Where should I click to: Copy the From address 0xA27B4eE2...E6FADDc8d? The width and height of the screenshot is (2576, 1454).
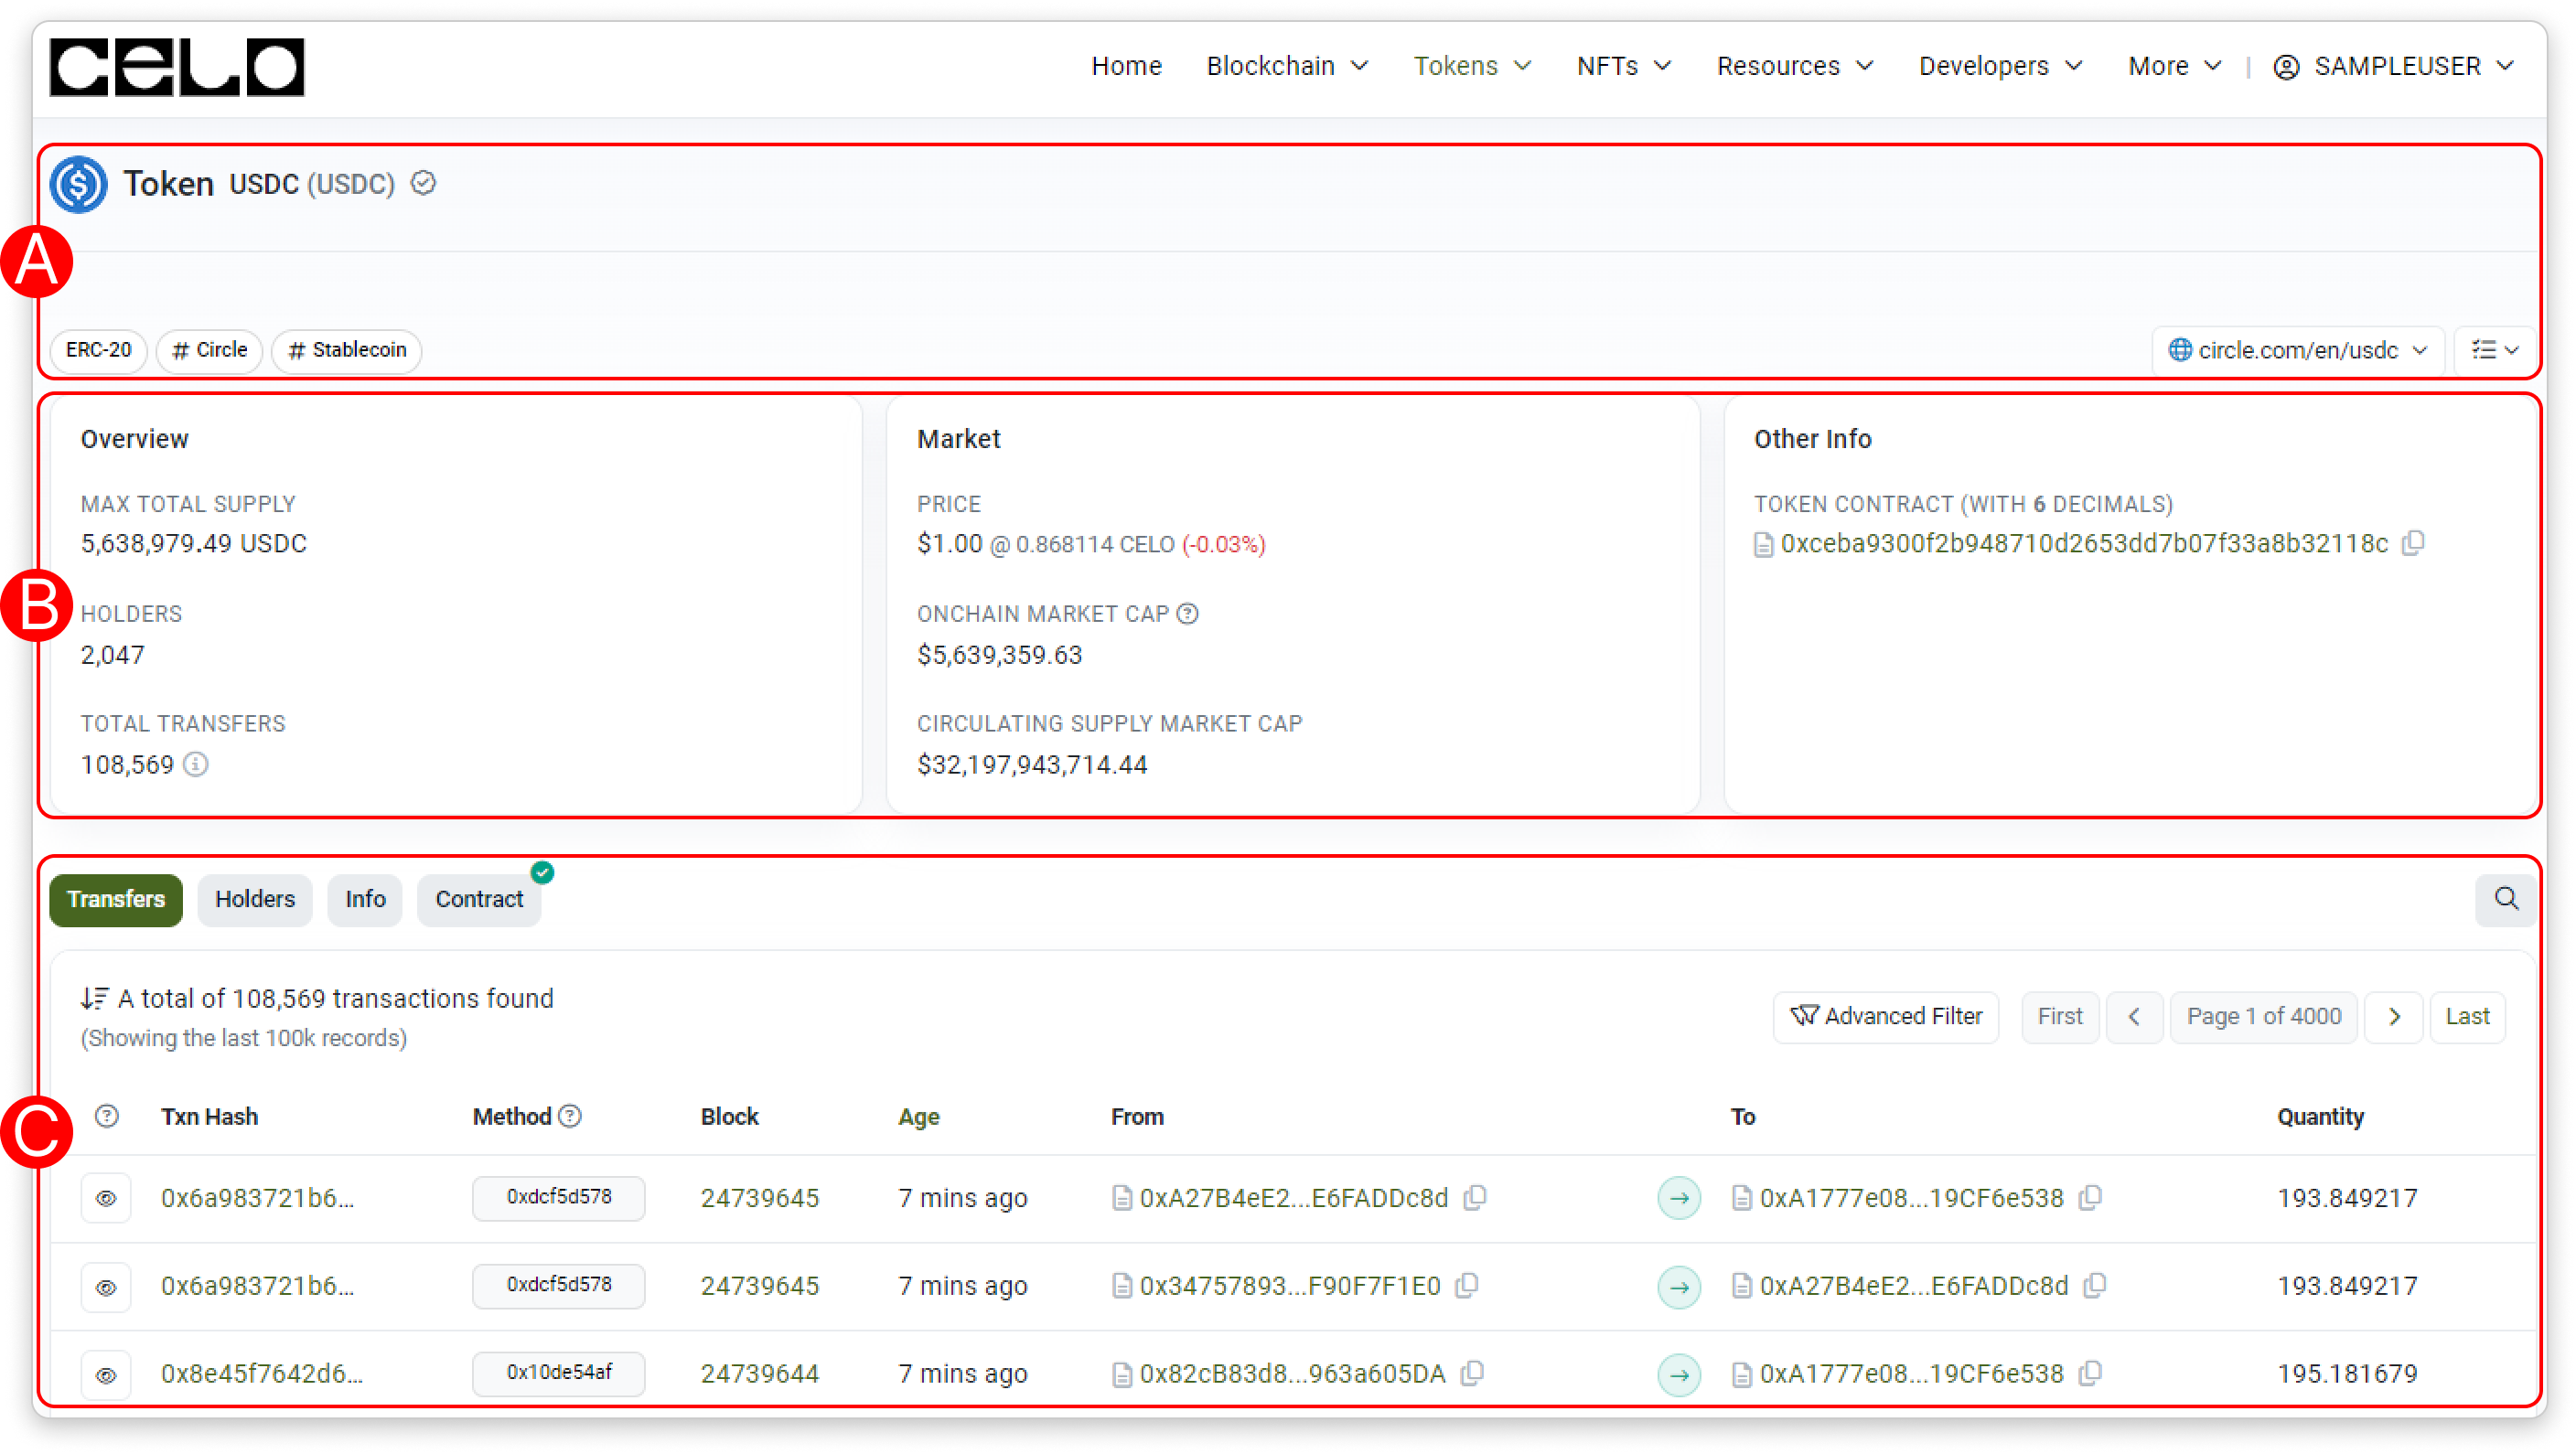pos(1475,1198)
